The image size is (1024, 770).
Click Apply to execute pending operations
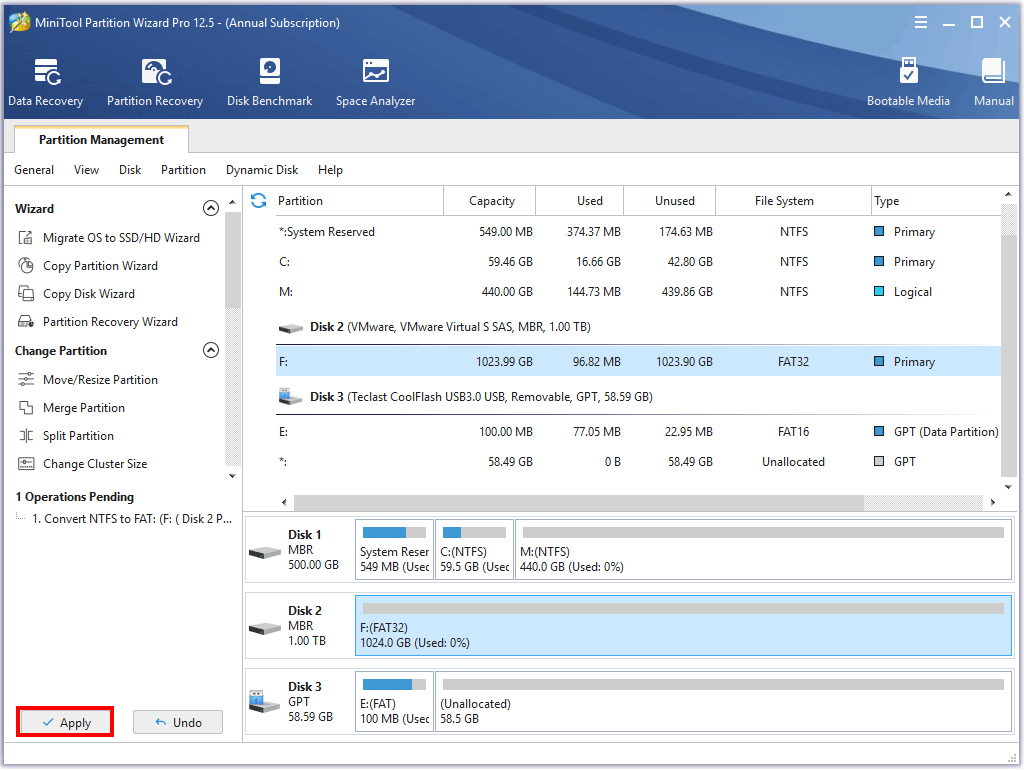point(65,722)
